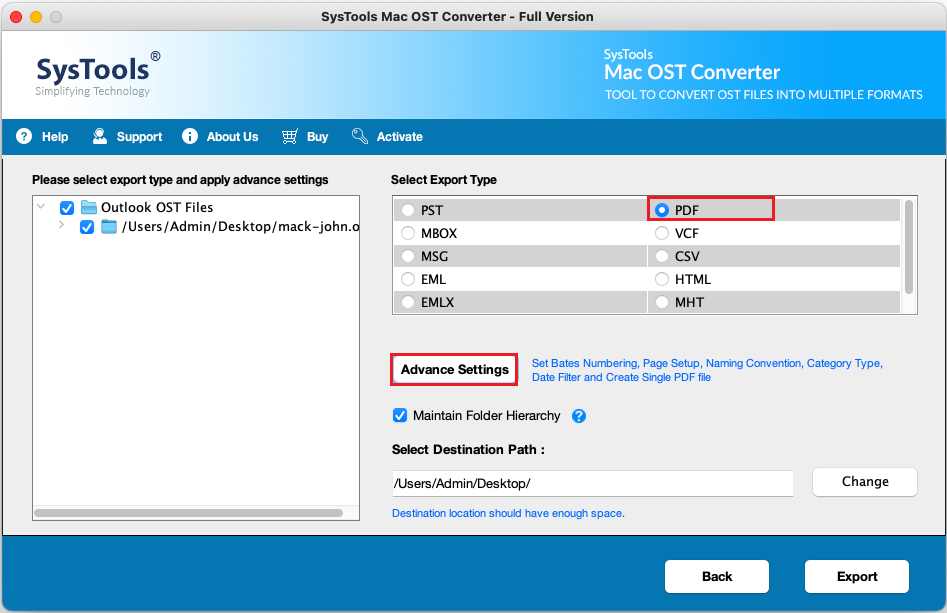Choose the MHT export option
The image size is (947, 613).
point(662,302)
